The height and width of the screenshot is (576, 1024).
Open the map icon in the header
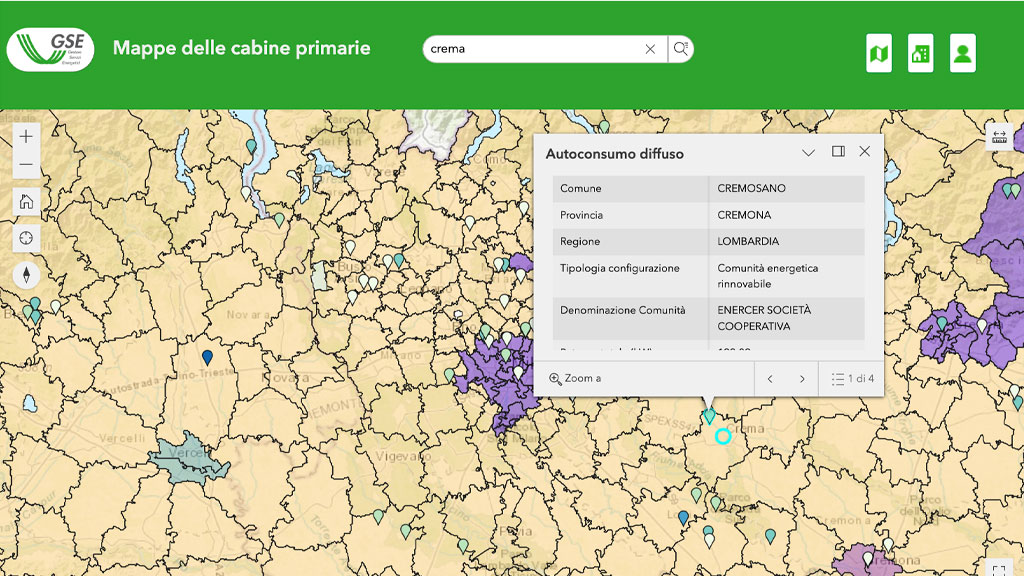879,54
